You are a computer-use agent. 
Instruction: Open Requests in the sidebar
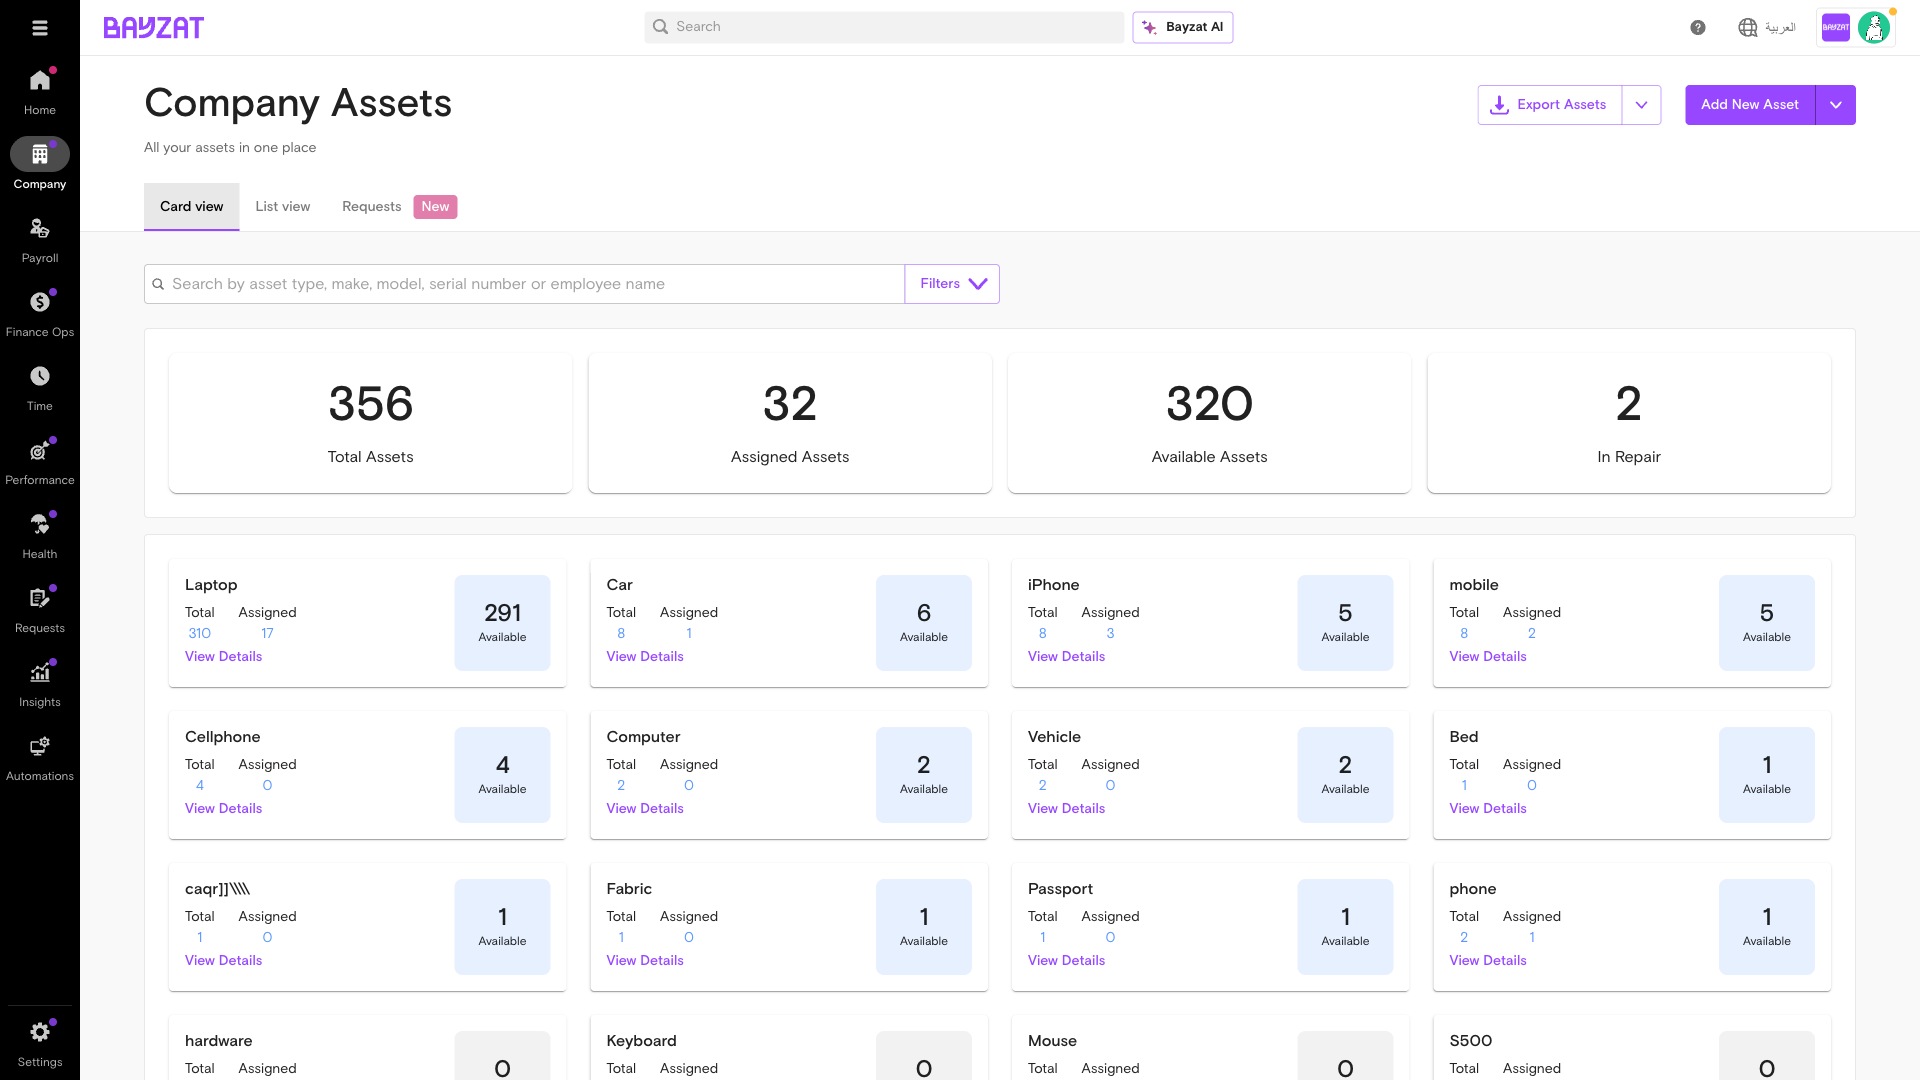click(x=40, y=610)
